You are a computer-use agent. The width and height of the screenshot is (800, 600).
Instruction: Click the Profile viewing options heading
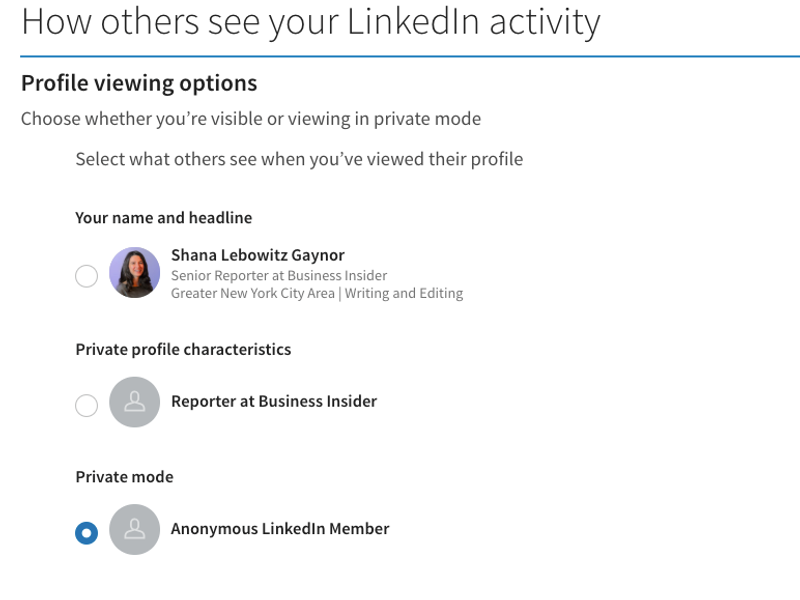[x=139, y=83]
